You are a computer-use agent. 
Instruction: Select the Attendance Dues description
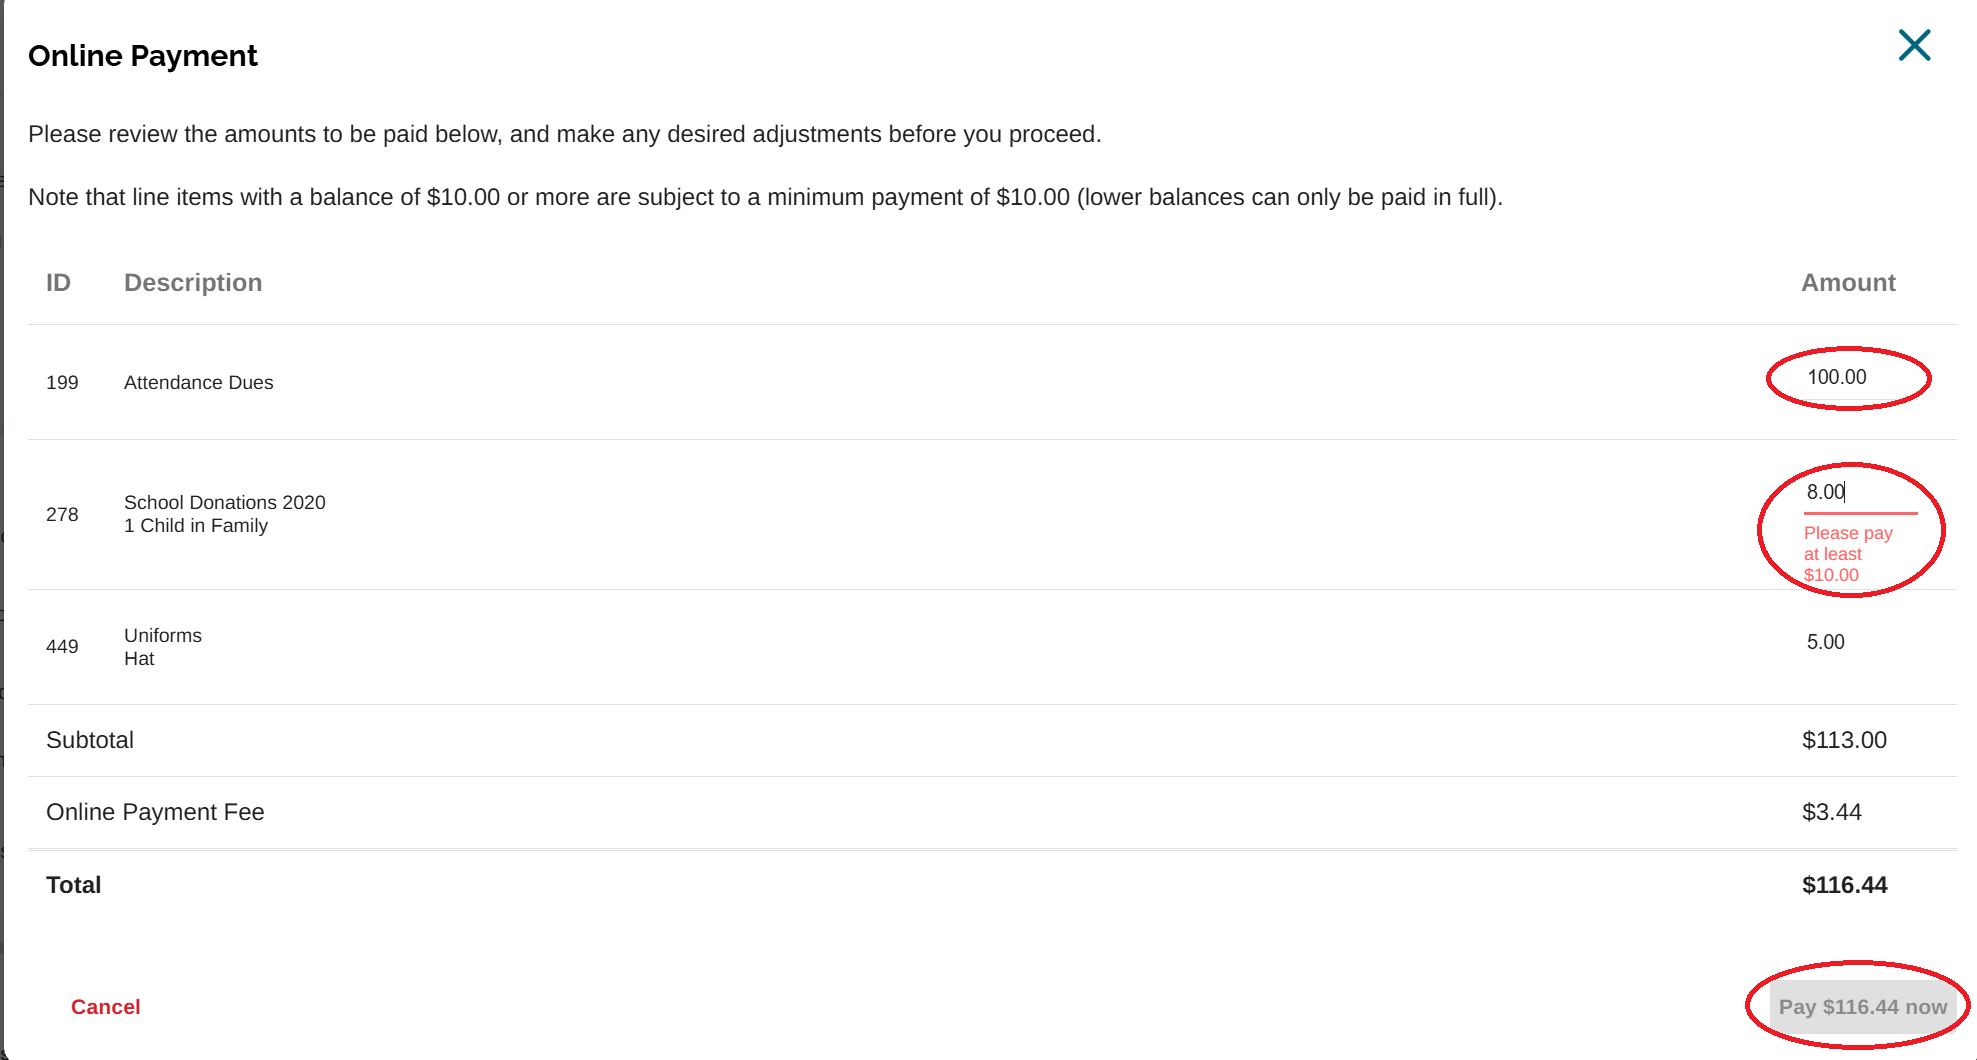198,382
